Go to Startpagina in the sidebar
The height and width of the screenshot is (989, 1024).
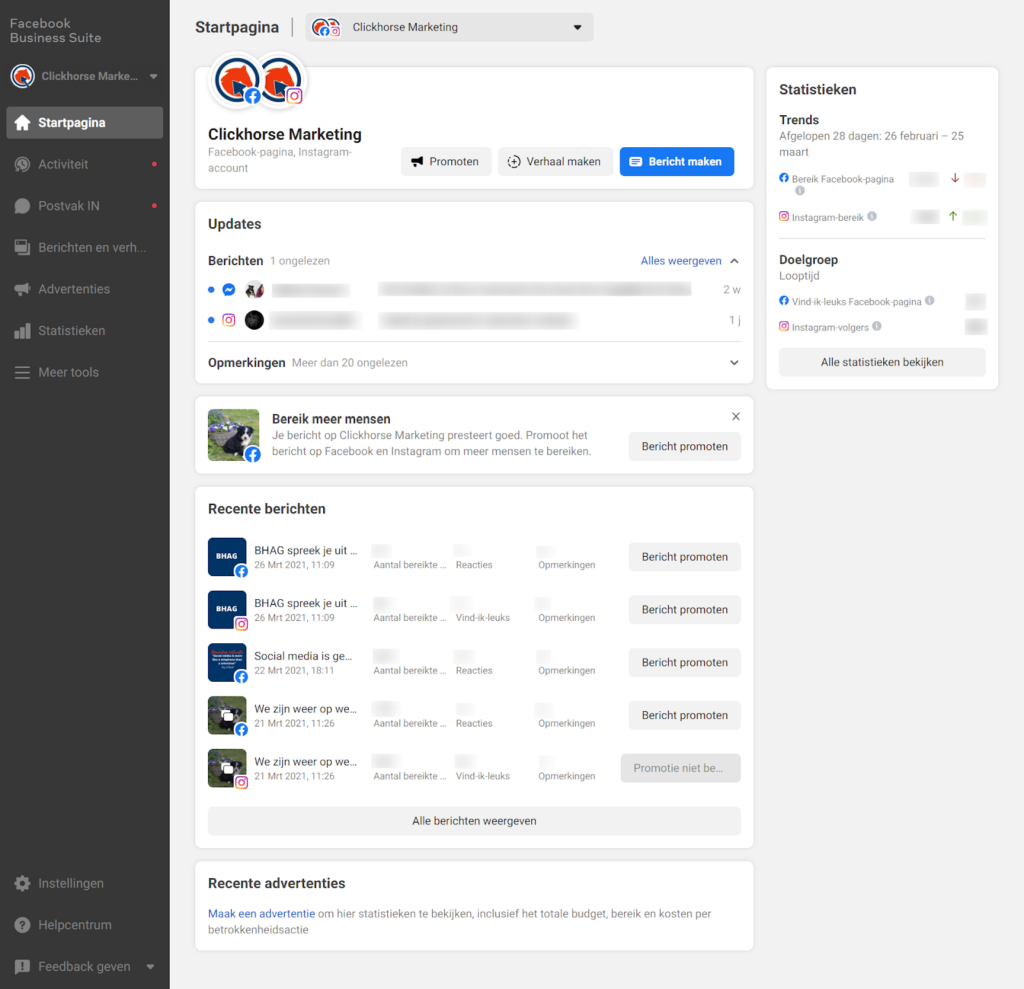[x=84, y=123]
